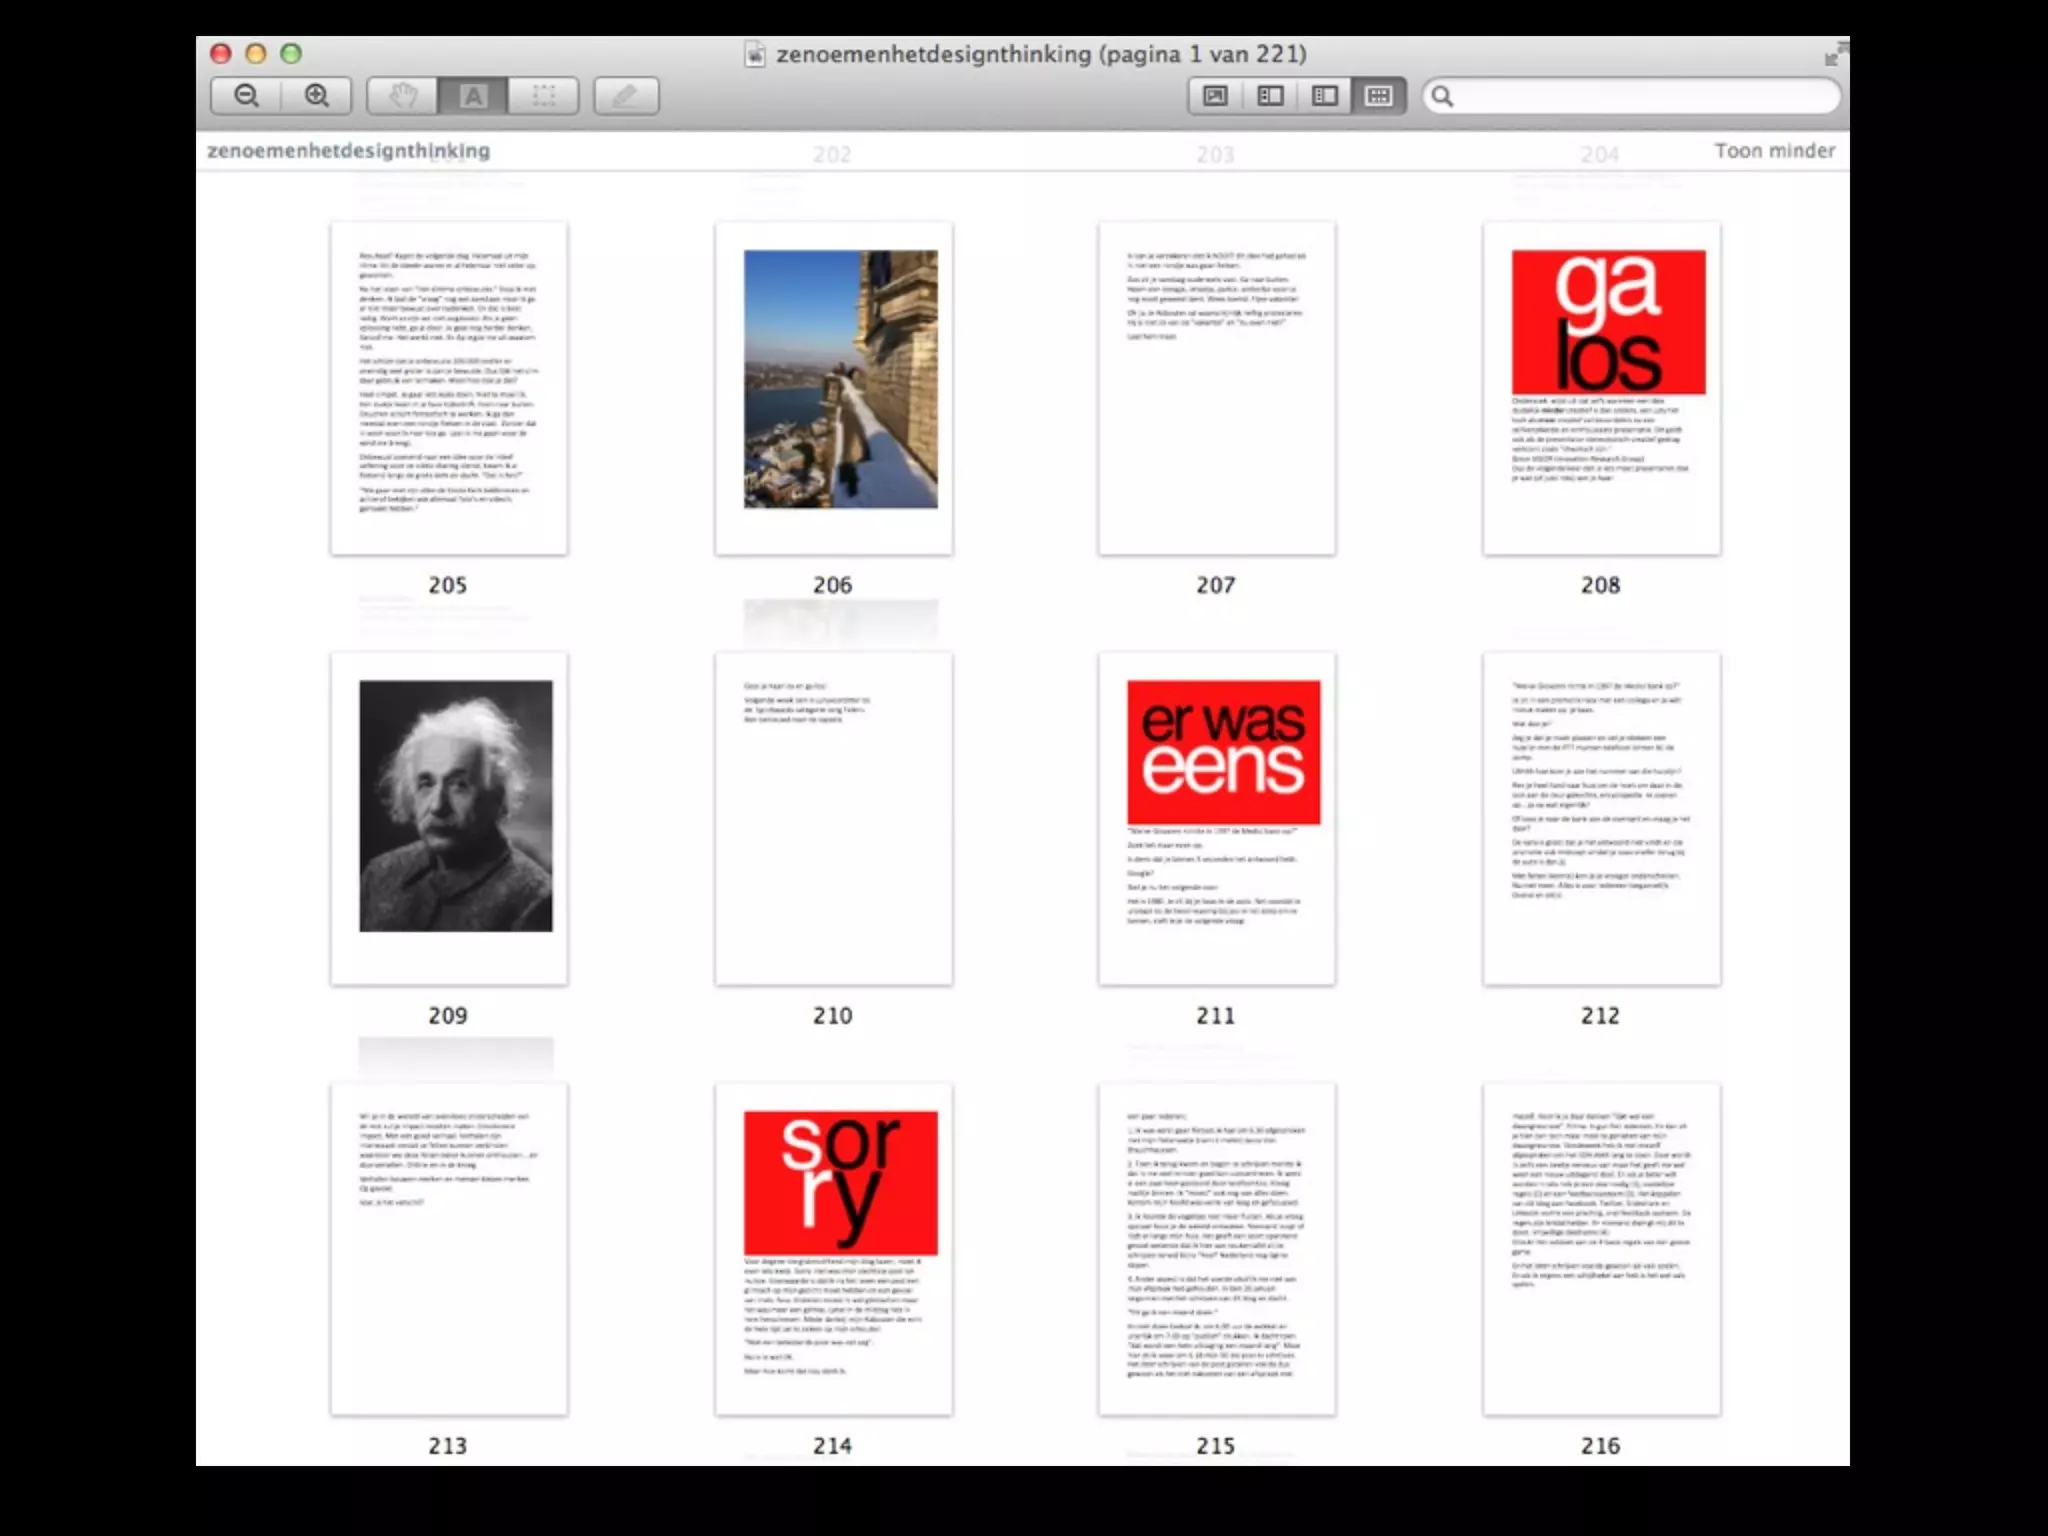The image size is (2048, 1536).
Task: Open the annotation pencil toolbar
Action: [626, 96]
